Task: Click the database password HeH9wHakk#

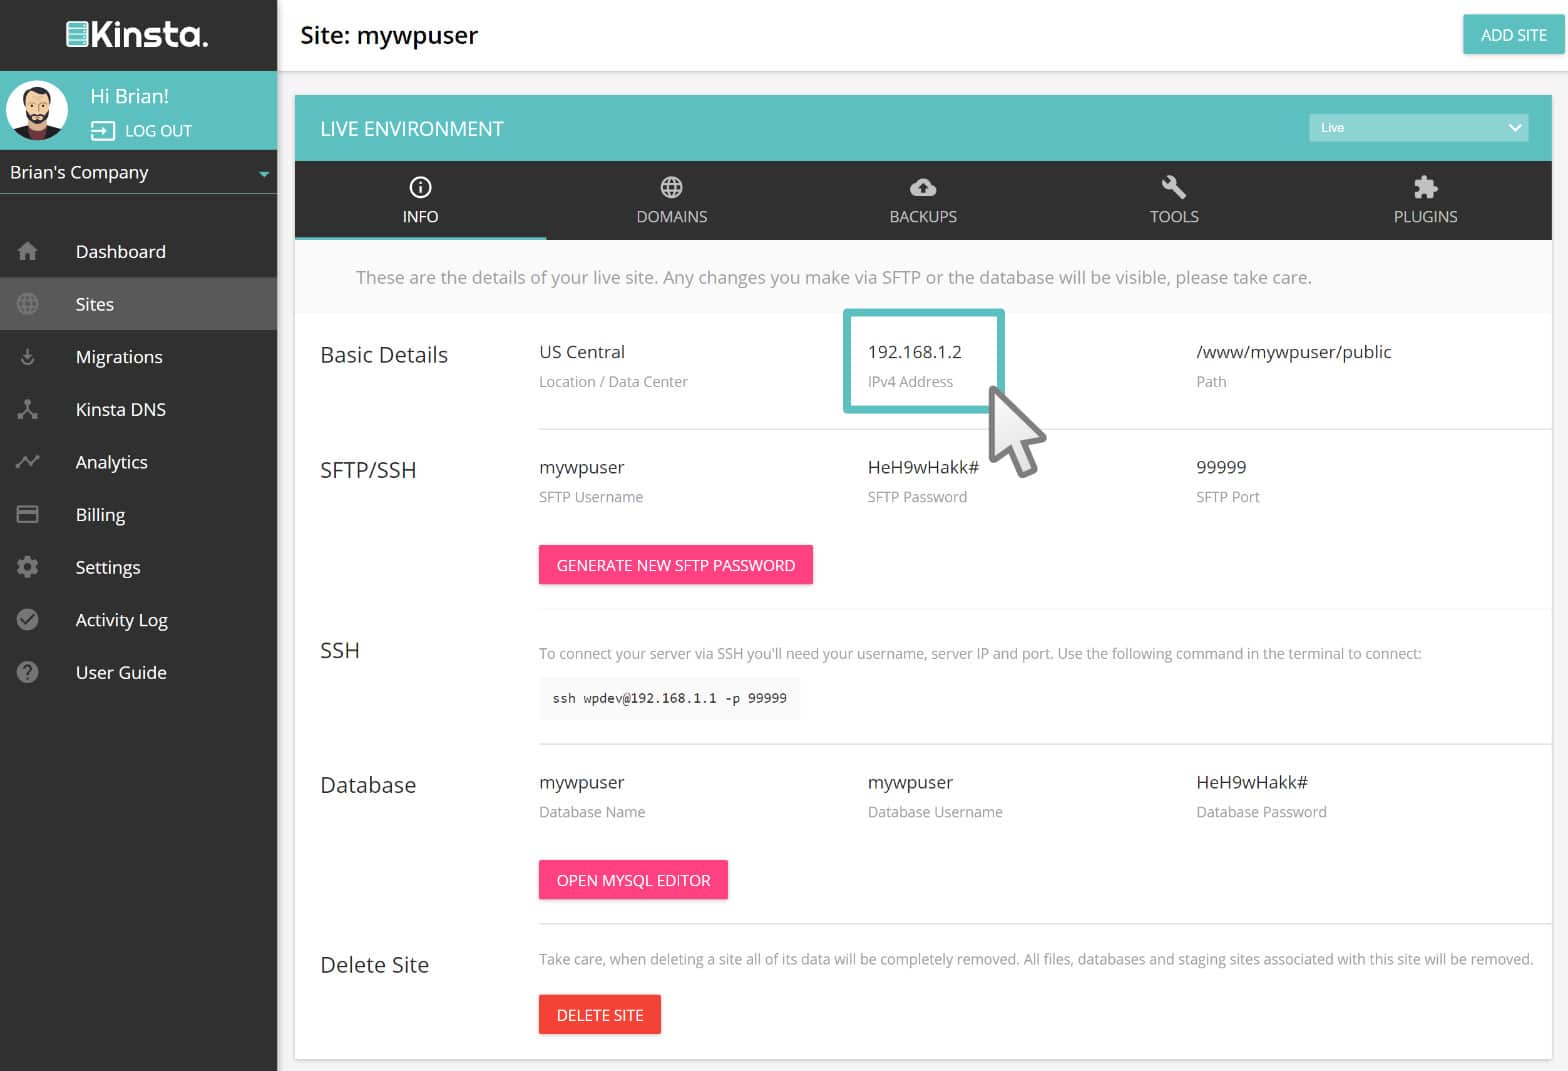Action: 1252,782
